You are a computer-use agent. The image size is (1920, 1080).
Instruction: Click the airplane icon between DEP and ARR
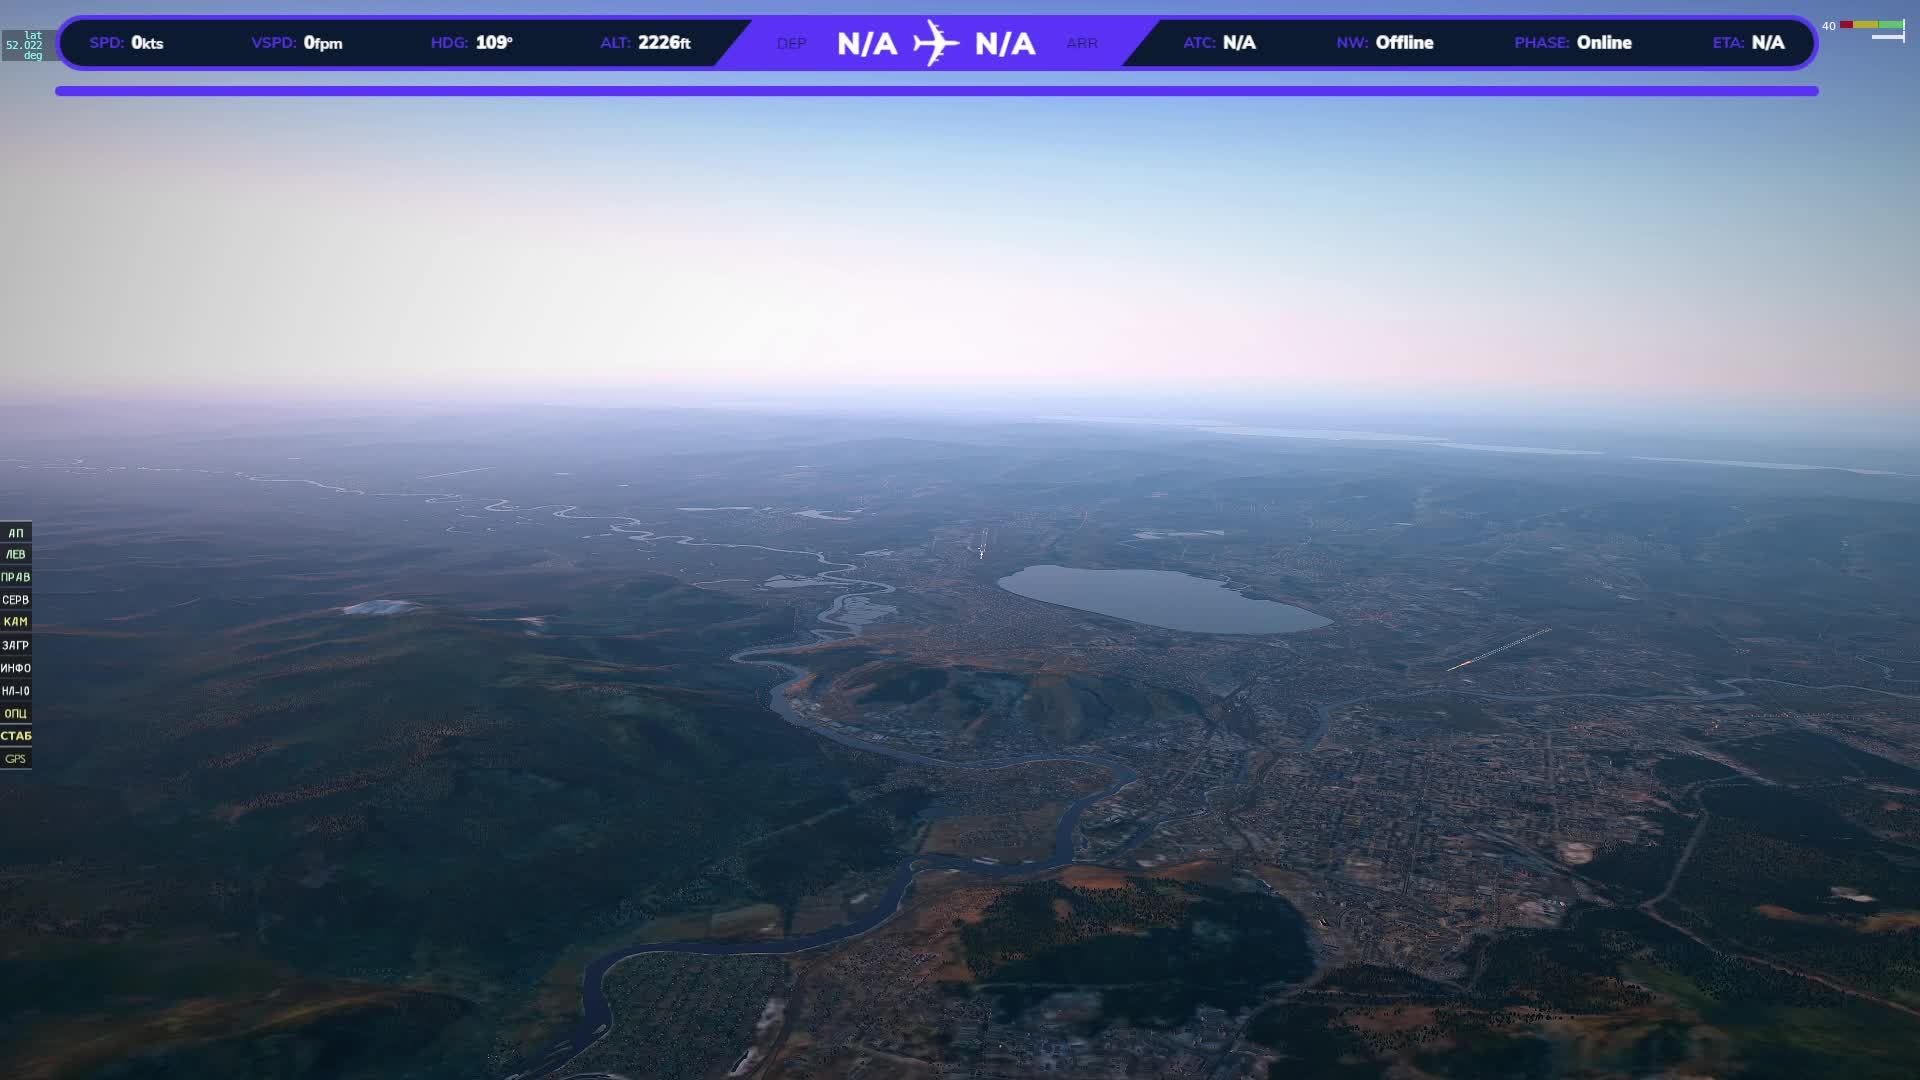tap(935, 43)
